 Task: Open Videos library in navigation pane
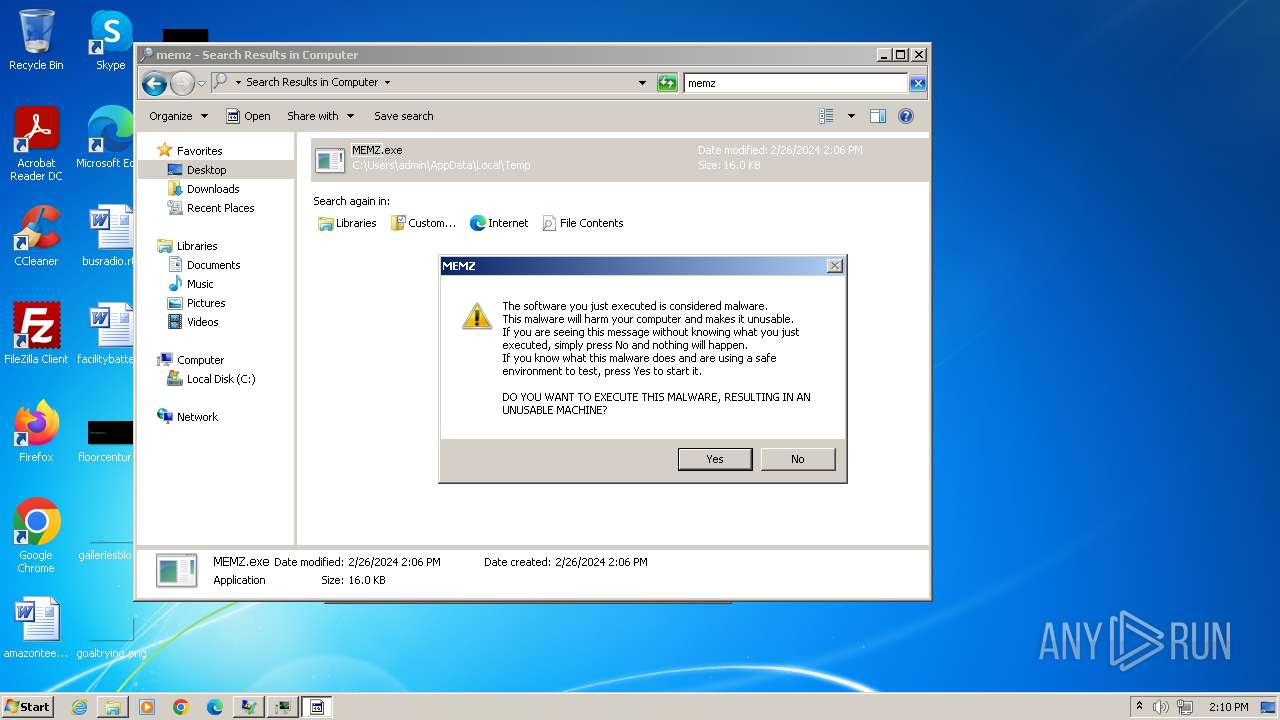[202, 322]
